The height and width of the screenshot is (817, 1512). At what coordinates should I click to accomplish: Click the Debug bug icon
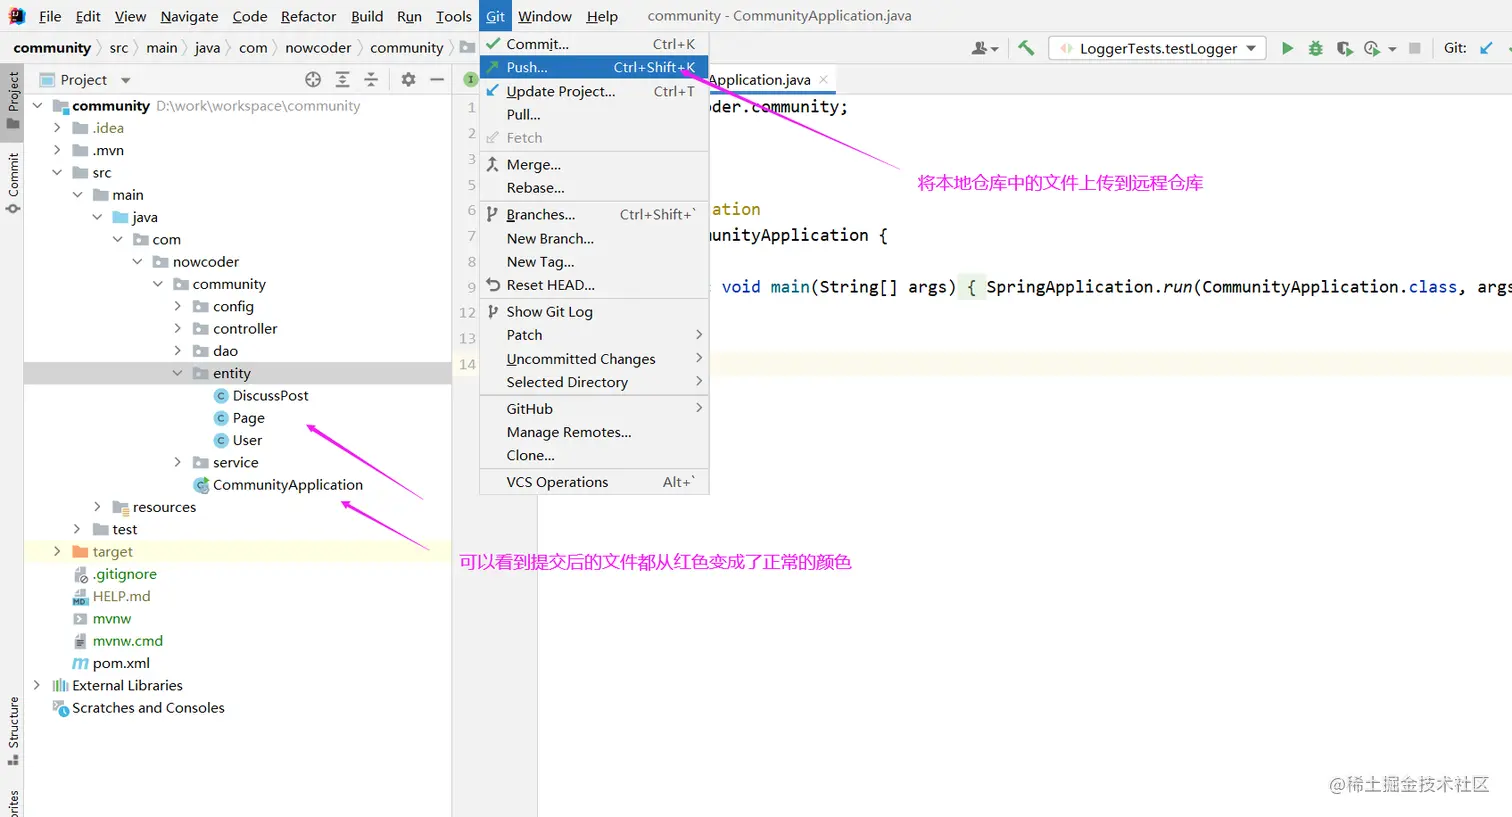[1316, 48]
